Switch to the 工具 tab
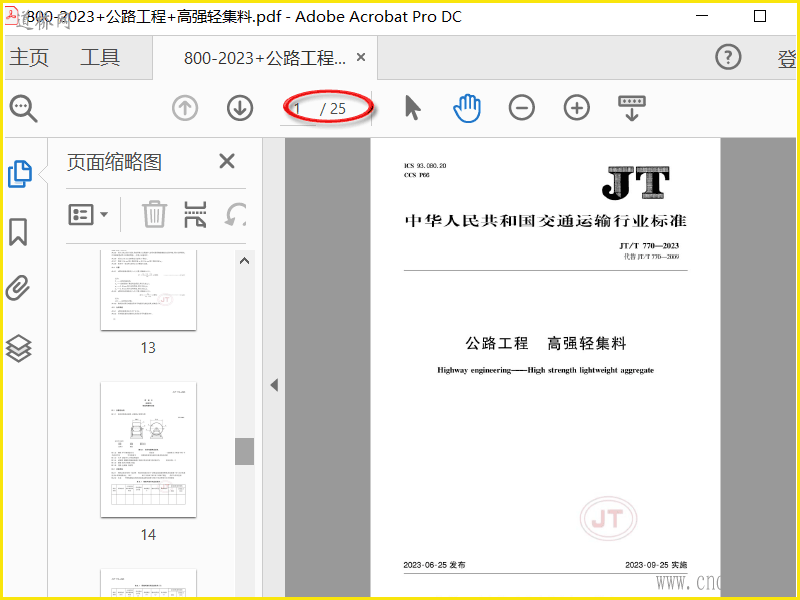Image resolution: width=800 pixels, height=600 pixels. pos(100,57)
